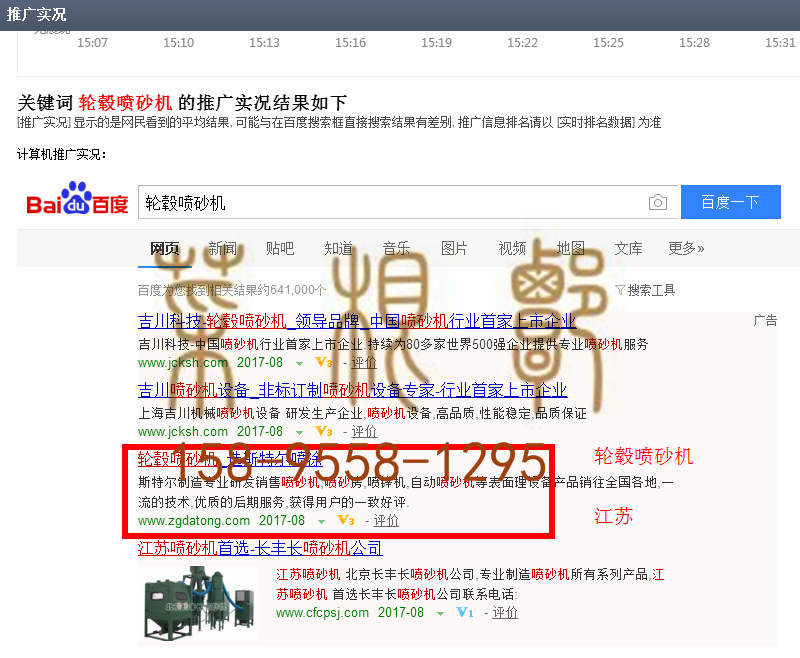Open the 吉川喷砂机设备 非标订制 result link
The image size is (800, 658).
point(353,390)
